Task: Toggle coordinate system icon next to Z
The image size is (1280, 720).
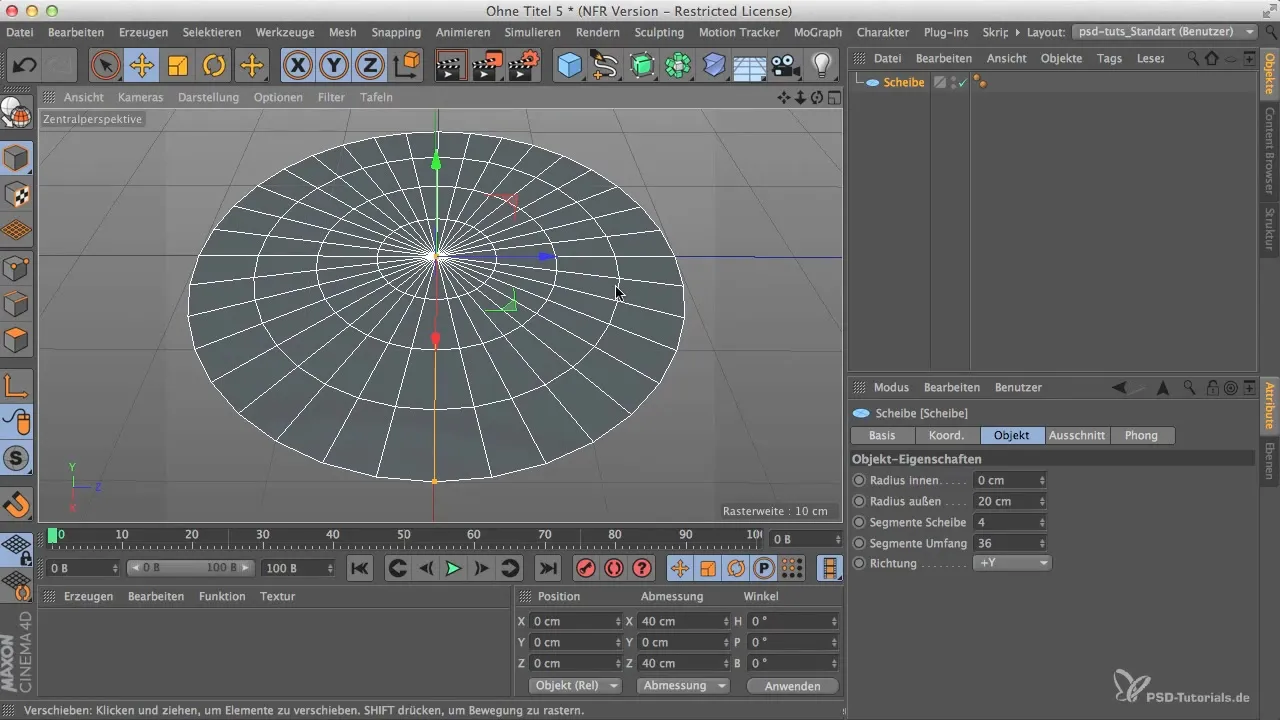Action: 407,66
